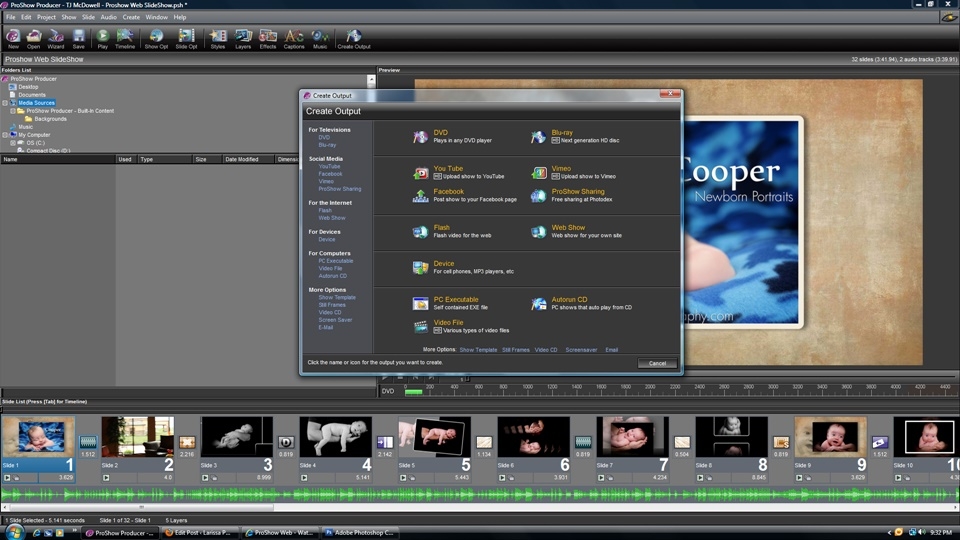Collapse the ProShow Producer Built-In Content node
The image size is (960, 540).
(x=13, y=111)
